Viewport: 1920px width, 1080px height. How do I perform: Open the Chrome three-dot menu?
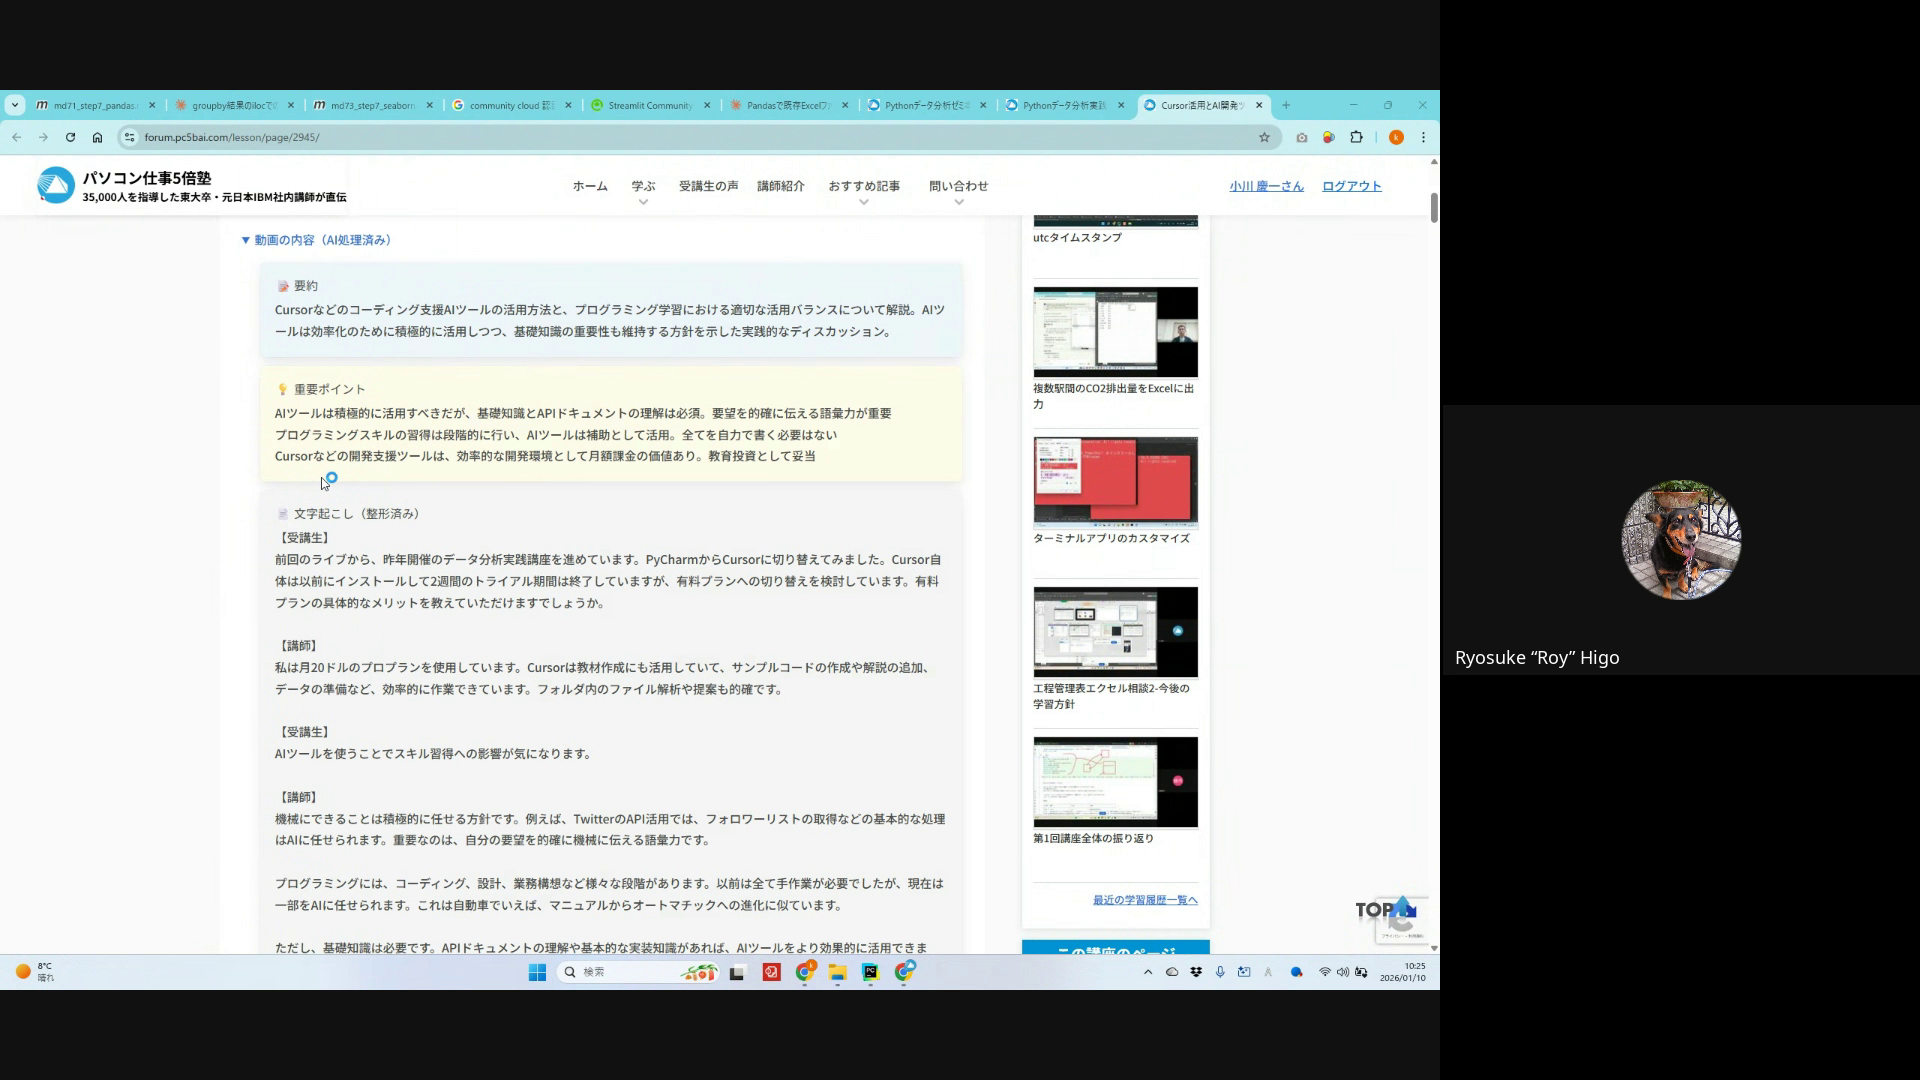[1423, 137]
